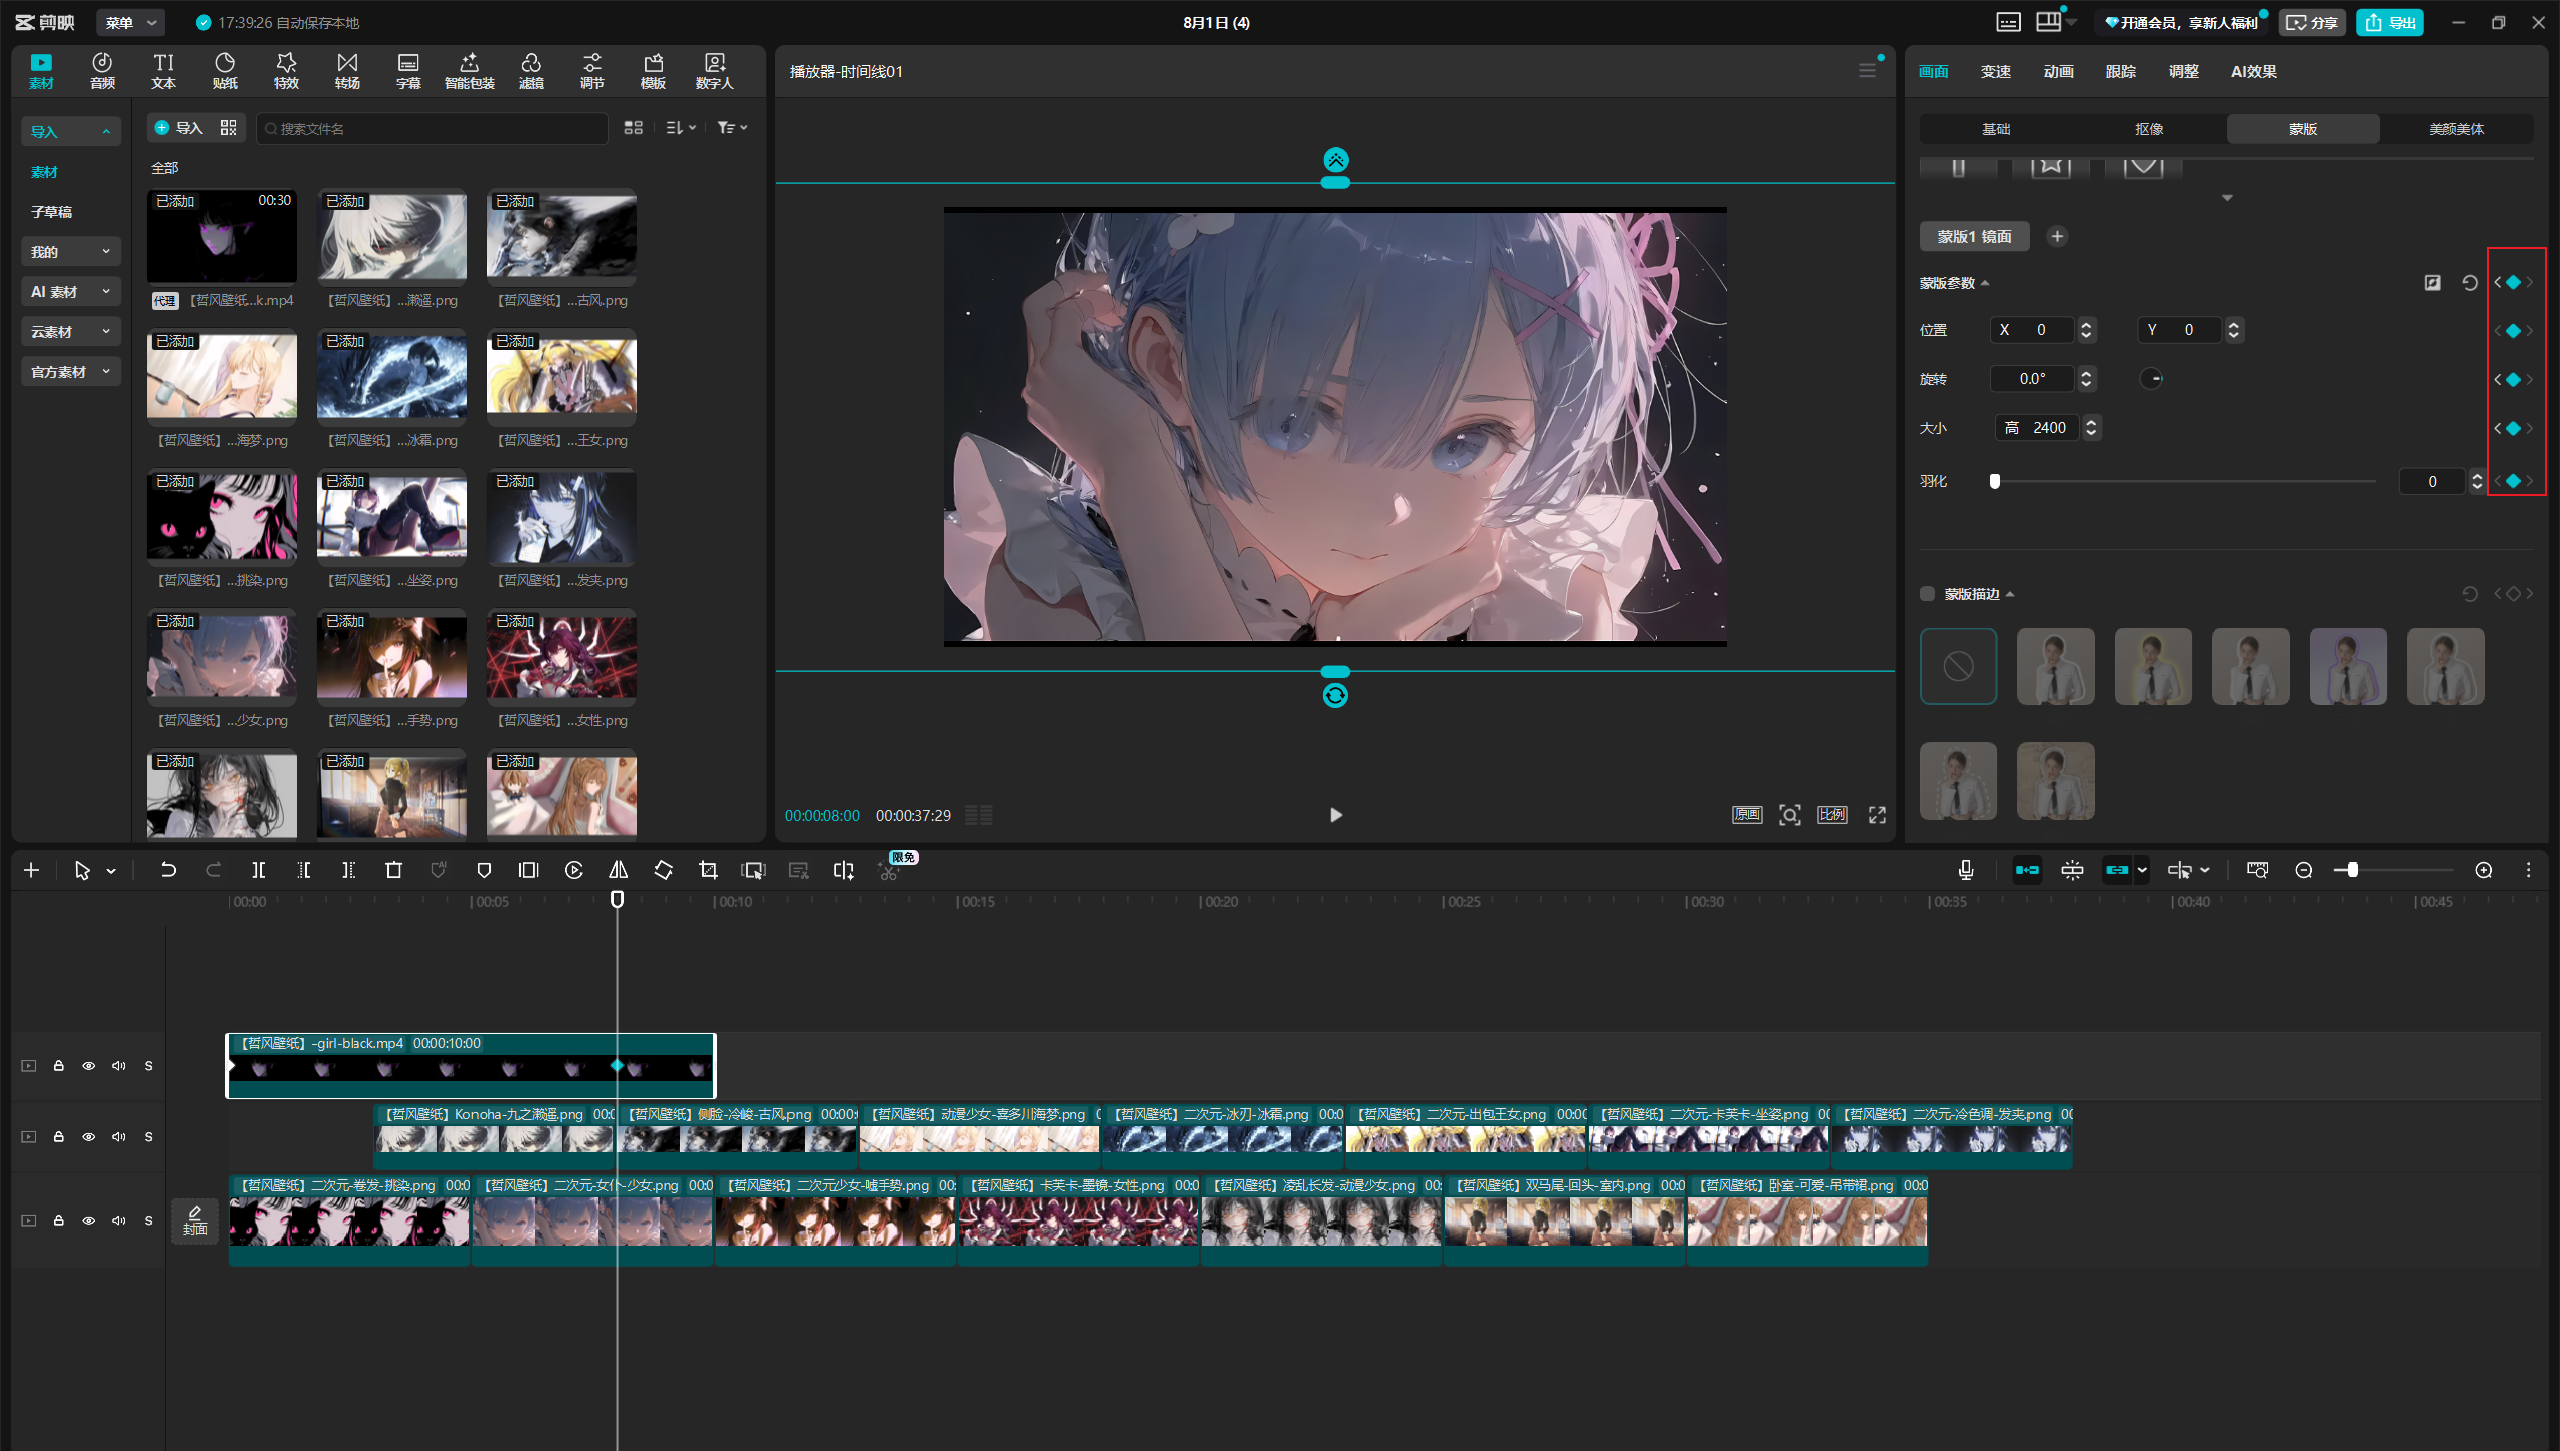Click the microphone record icon

point(1965,870)
